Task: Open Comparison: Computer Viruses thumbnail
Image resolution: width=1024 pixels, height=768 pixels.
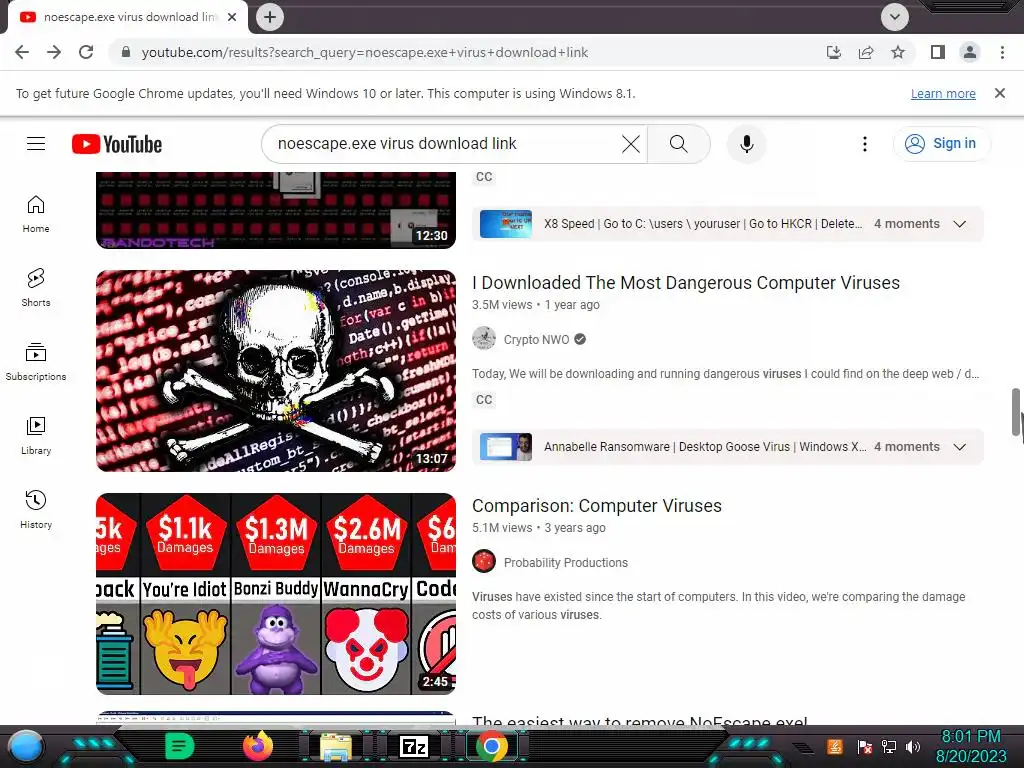Action: click(276, 594)
